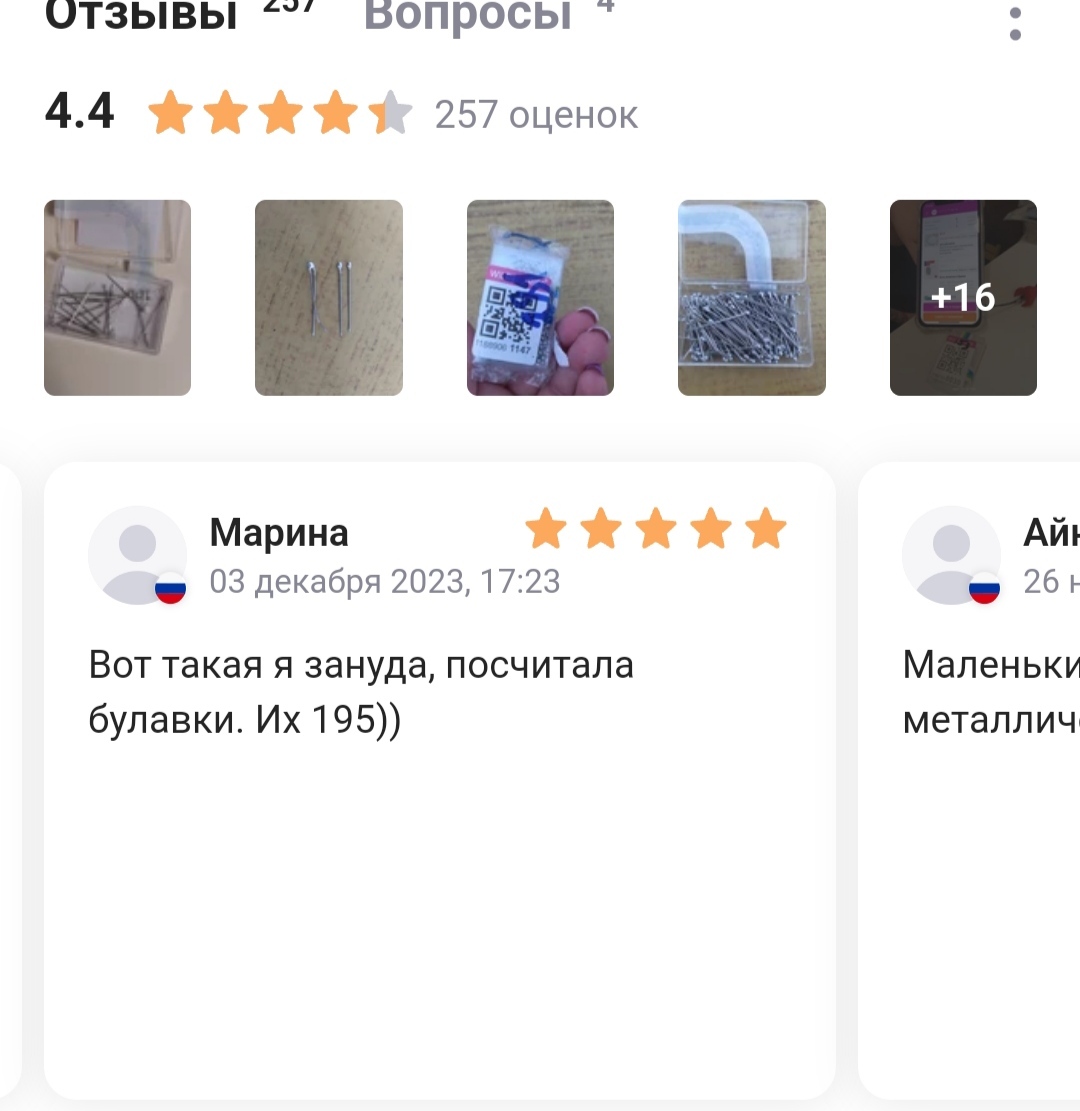Tap reviewer name Марина
Viewport: 1080px width, 1111px height.
click(279, 532)
